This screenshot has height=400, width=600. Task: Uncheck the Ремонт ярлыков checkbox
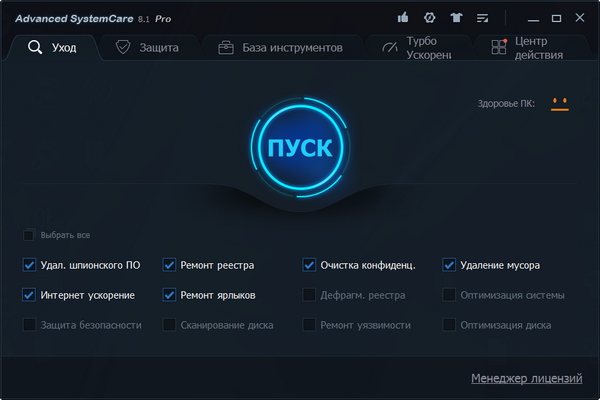pos(169,295)
